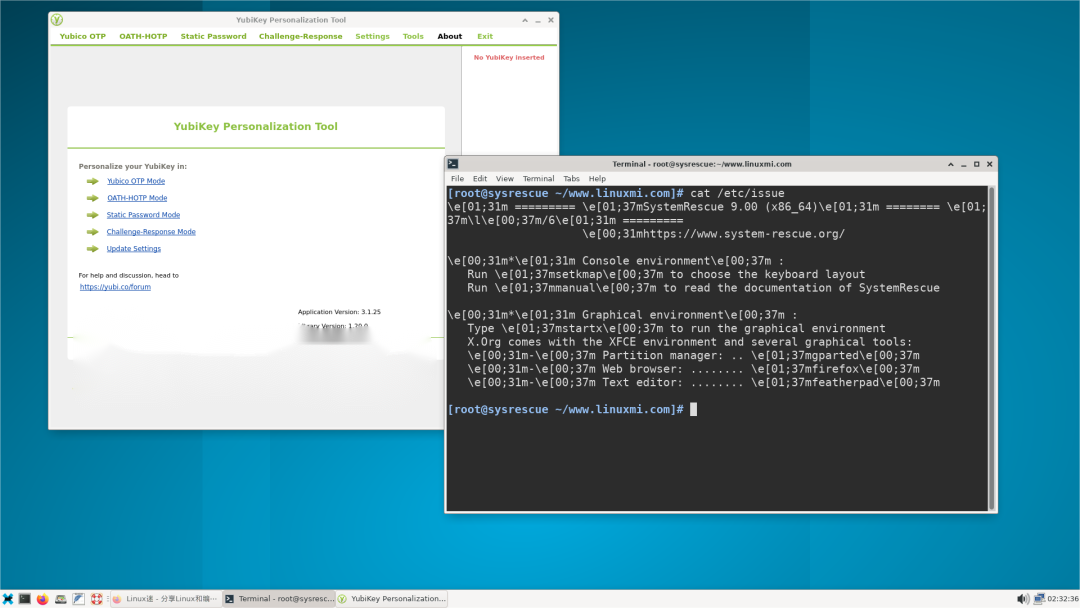Image resolution: width=1080 pixels, height=608 pixels.
Task: Follow the Challenge-Response Mode link
Action: pos(151,232)
